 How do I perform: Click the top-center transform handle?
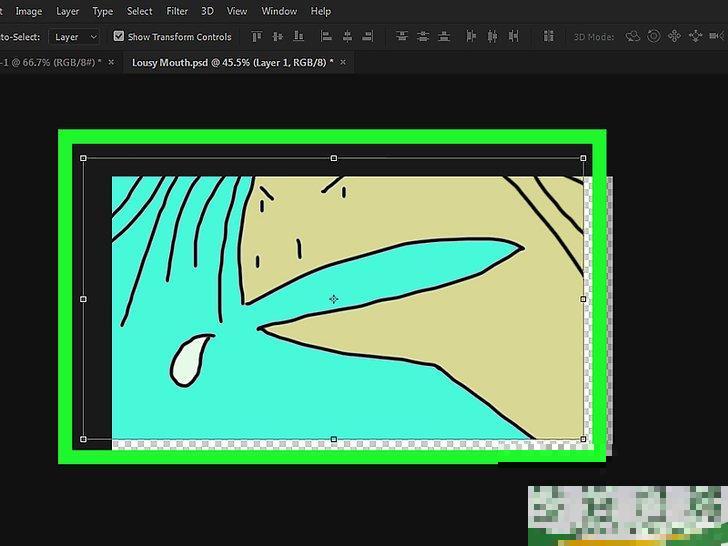(333, 158)
